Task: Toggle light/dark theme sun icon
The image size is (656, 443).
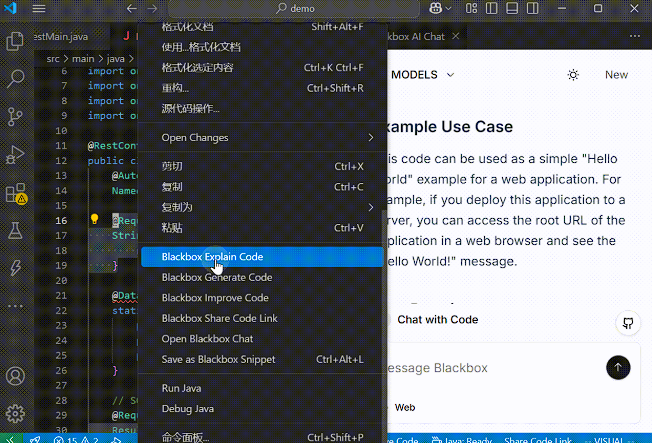Action: click(573, 75)
